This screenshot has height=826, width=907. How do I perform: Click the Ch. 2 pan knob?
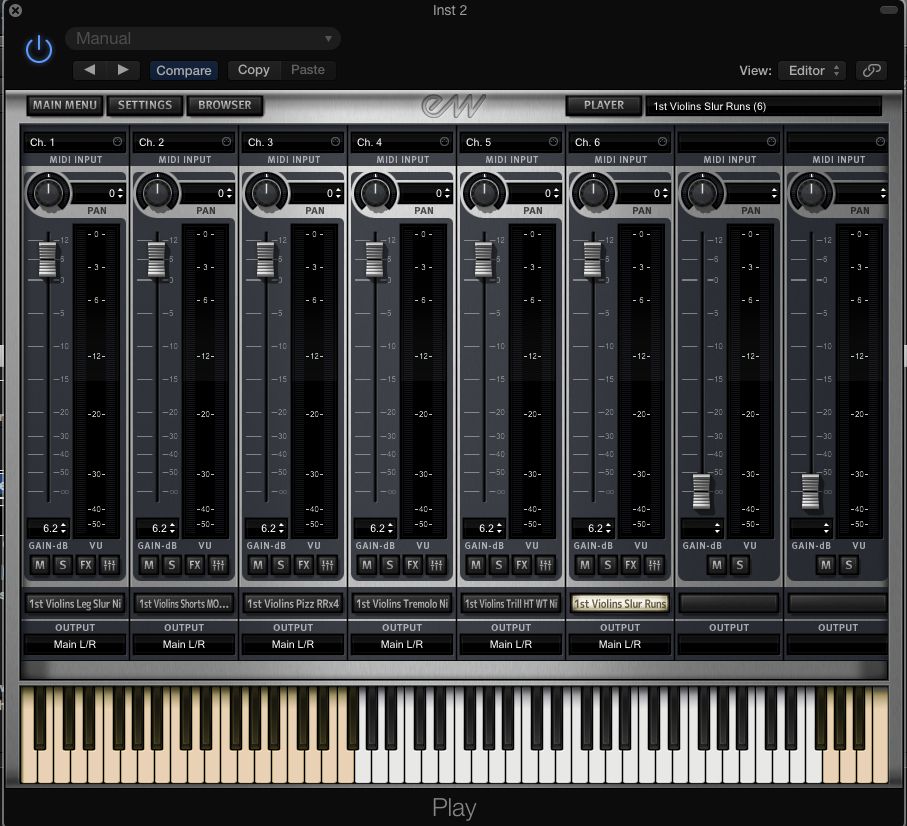coord(157,193)
